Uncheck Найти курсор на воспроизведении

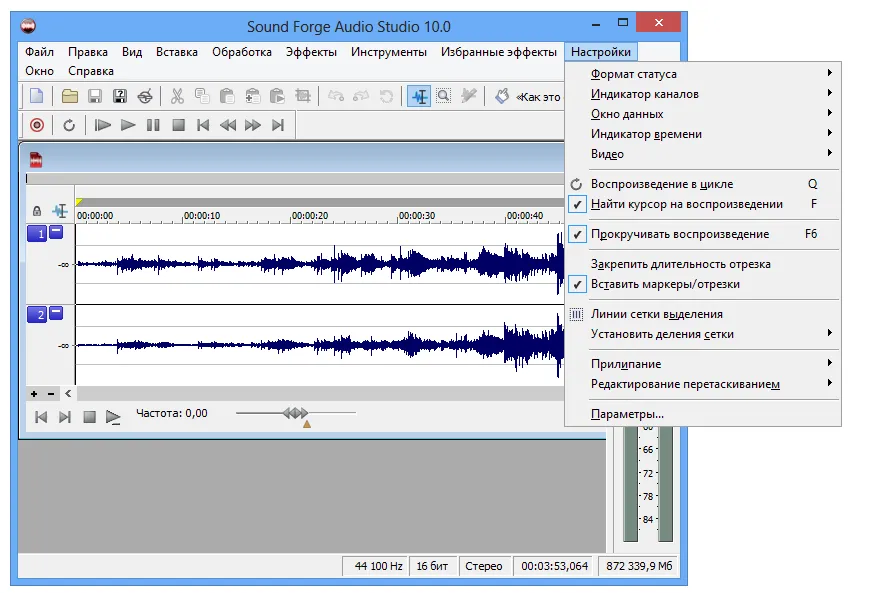(702, 204)
